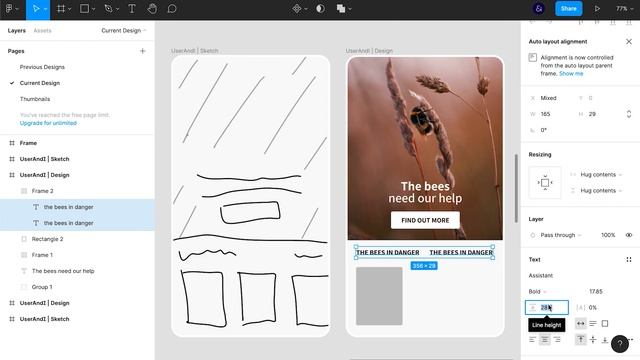This screenshot has height=360, width=640.
Task: Click the width field showing 165
Action: (x=545, y=114)
